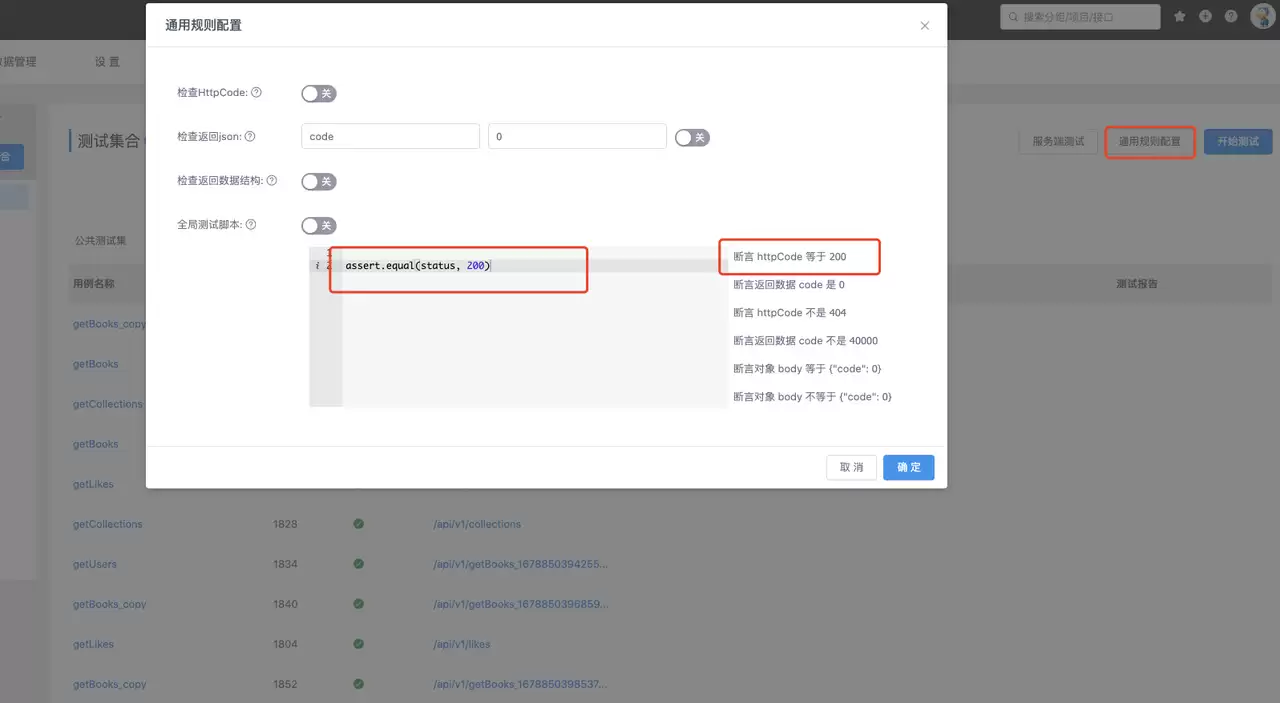Focus the 搜索分组/项目/接口 search box
The width and height of the screenshot is (1280, 703).
pos(1080,17)
